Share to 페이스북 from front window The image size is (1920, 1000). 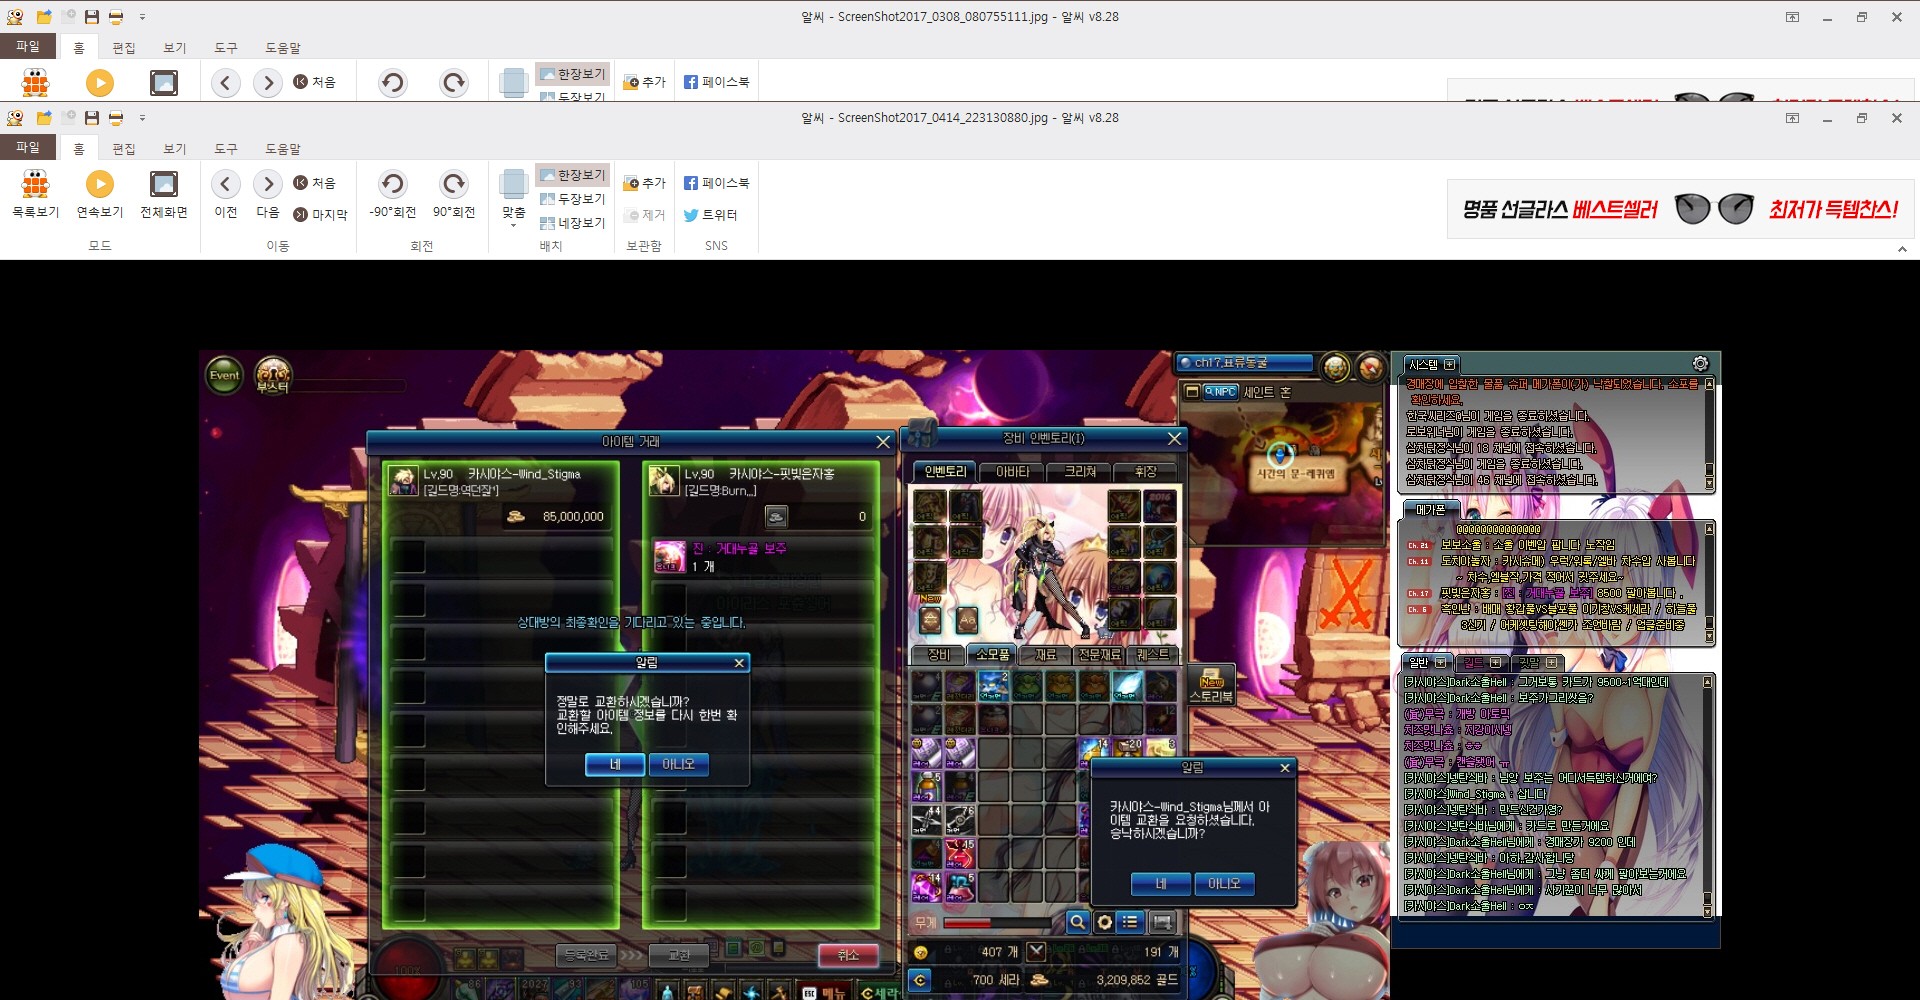click(x=716, y=183)
